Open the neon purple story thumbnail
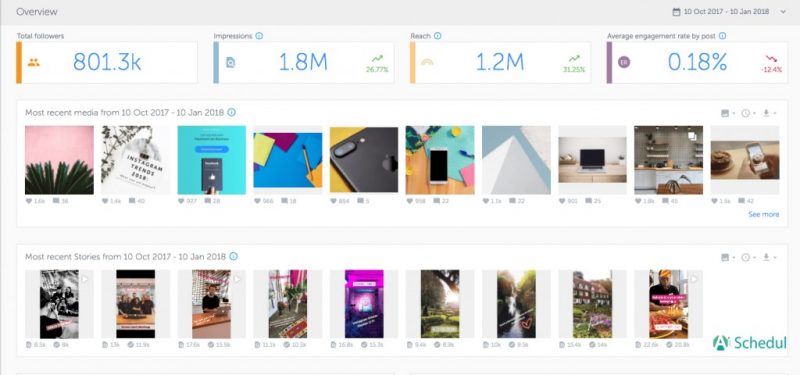The width and height of the screenshot is (800, 375). tap(364, 304)
